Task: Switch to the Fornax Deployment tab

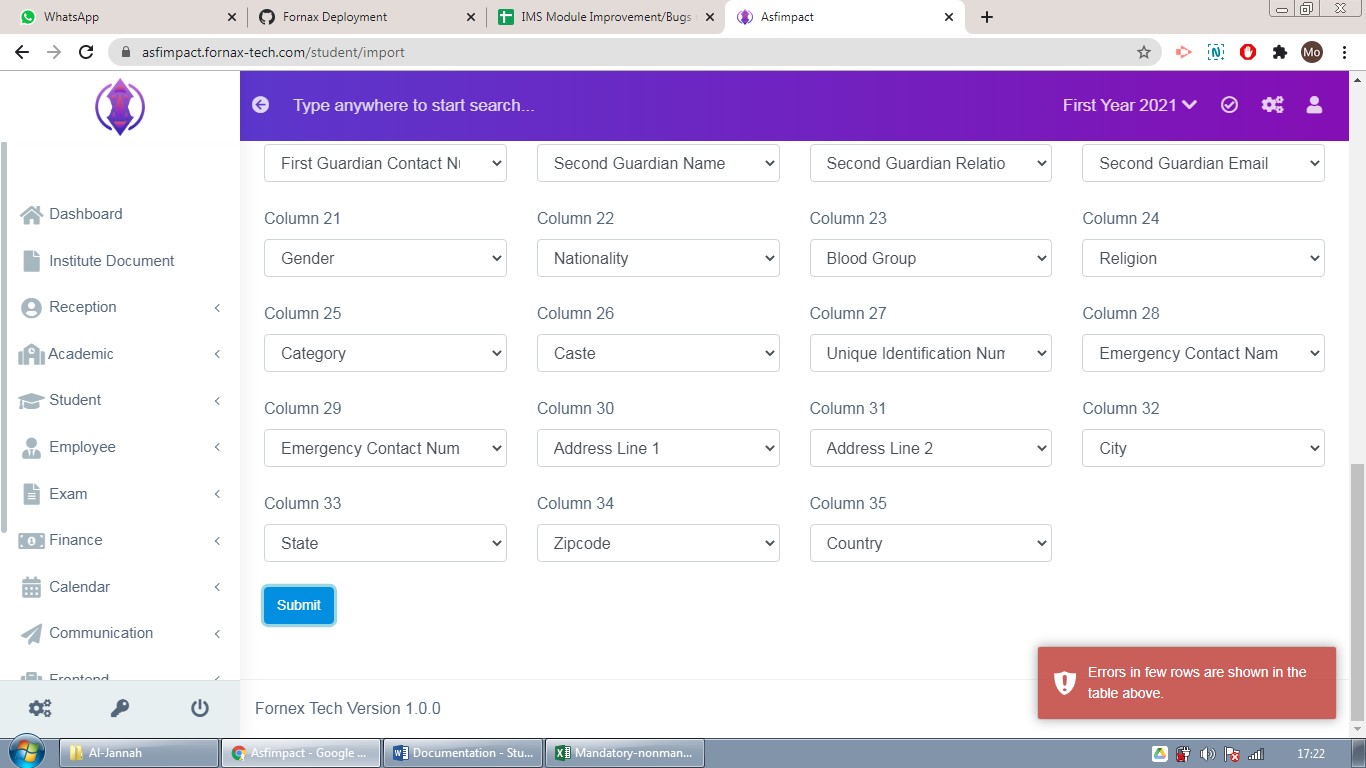Action: 366,17
